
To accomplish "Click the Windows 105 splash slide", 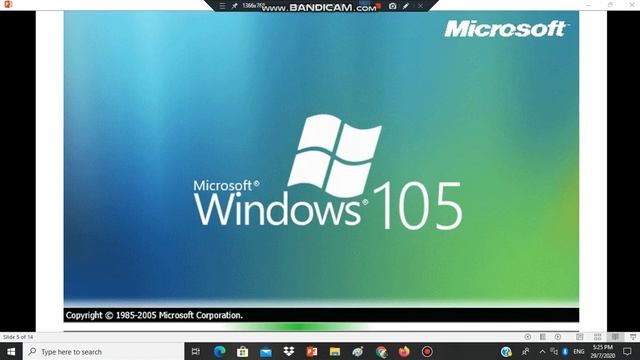I will pos(321,159).
